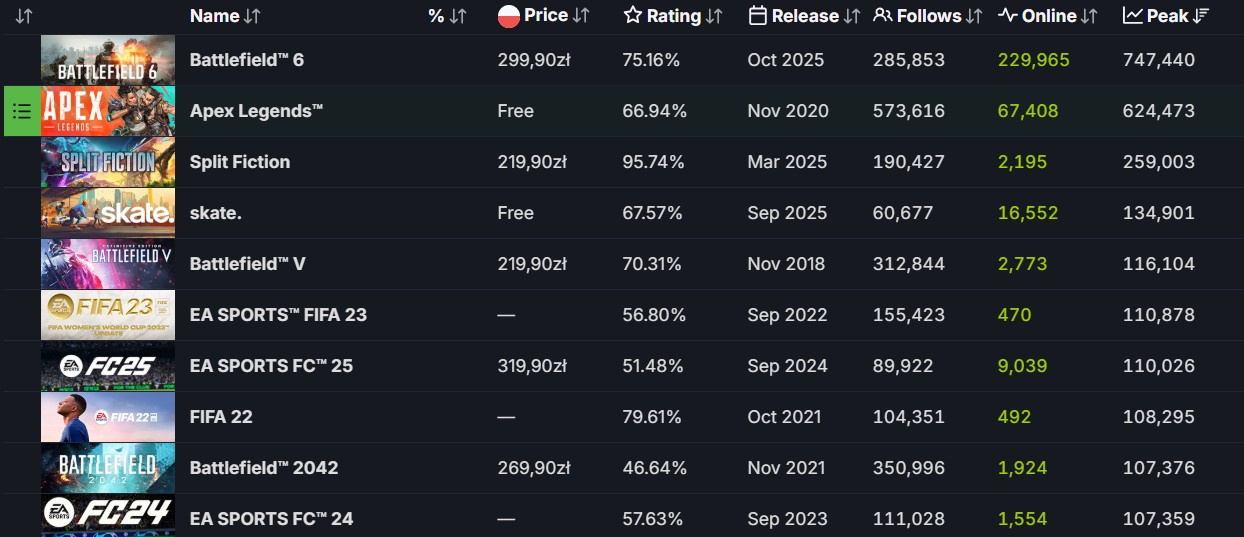Click the chart icon in Peak header
The height and width of the screenshot is (537, 1244).
pos(1132,16)
